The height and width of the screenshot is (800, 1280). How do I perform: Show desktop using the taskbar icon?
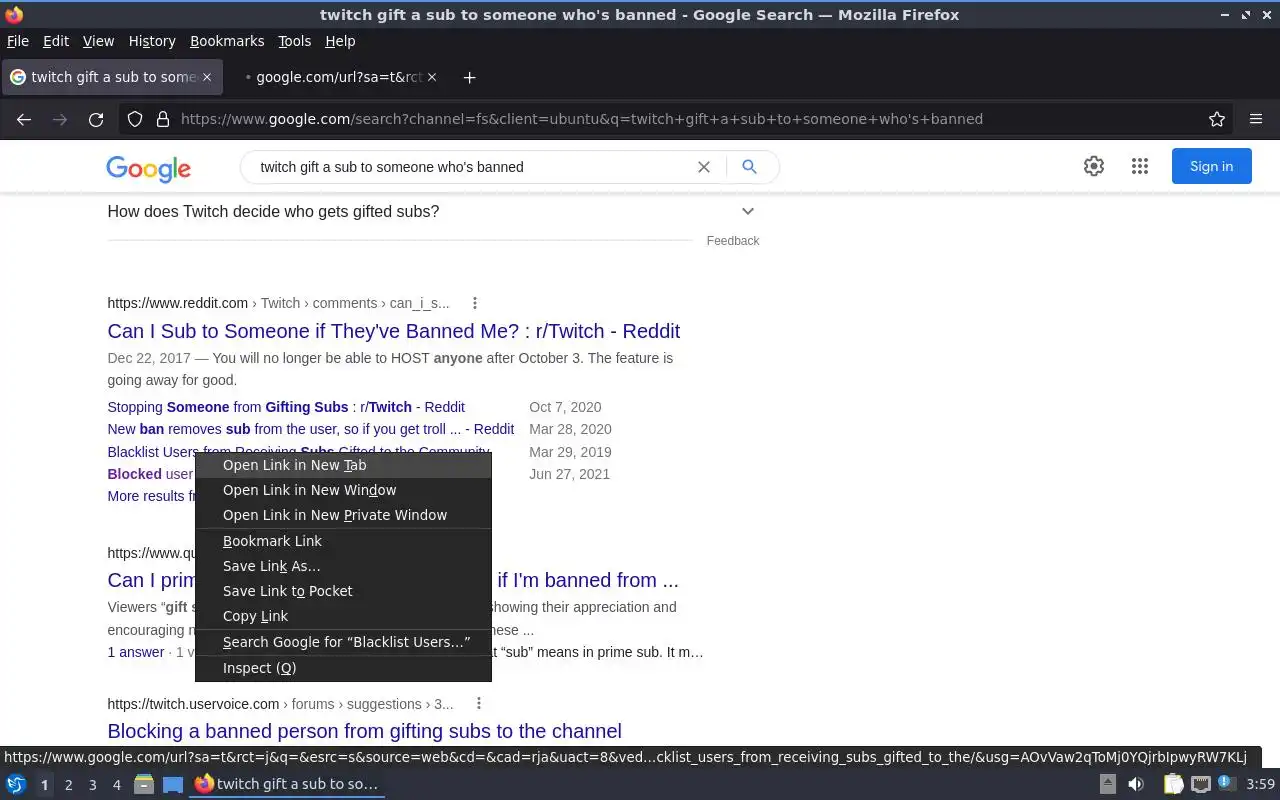pyautogui.click(x=173, y=785)
